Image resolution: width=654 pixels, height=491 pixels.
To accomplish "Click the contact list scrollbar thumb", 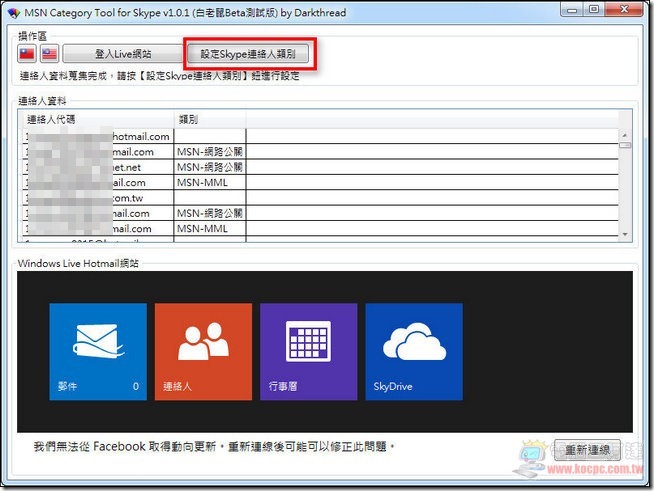I will tap(625, 145).
